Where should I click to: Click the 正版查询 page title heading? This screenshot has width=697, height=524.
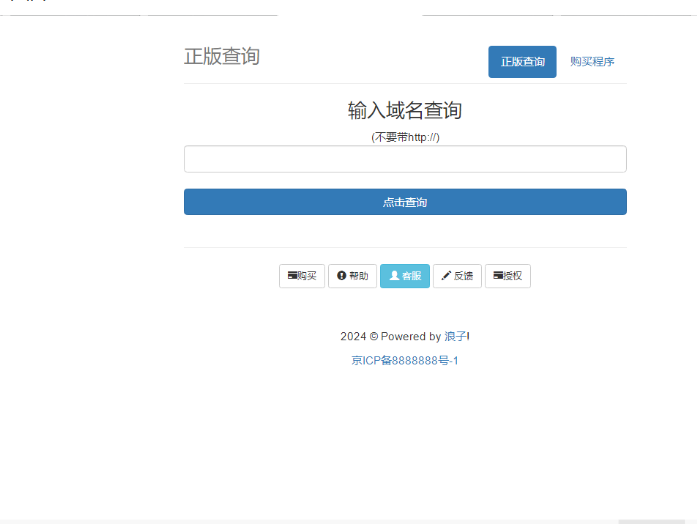click(x=222, y=57)
